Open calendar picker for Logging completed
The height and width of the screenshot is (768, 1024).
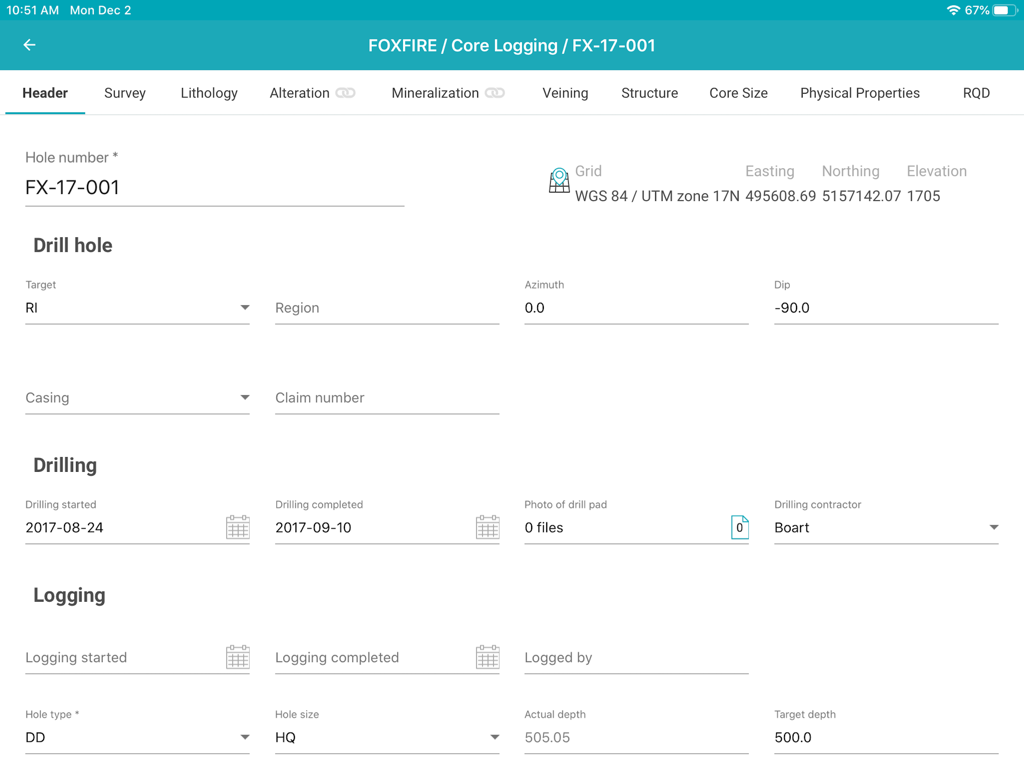point(487,657)
